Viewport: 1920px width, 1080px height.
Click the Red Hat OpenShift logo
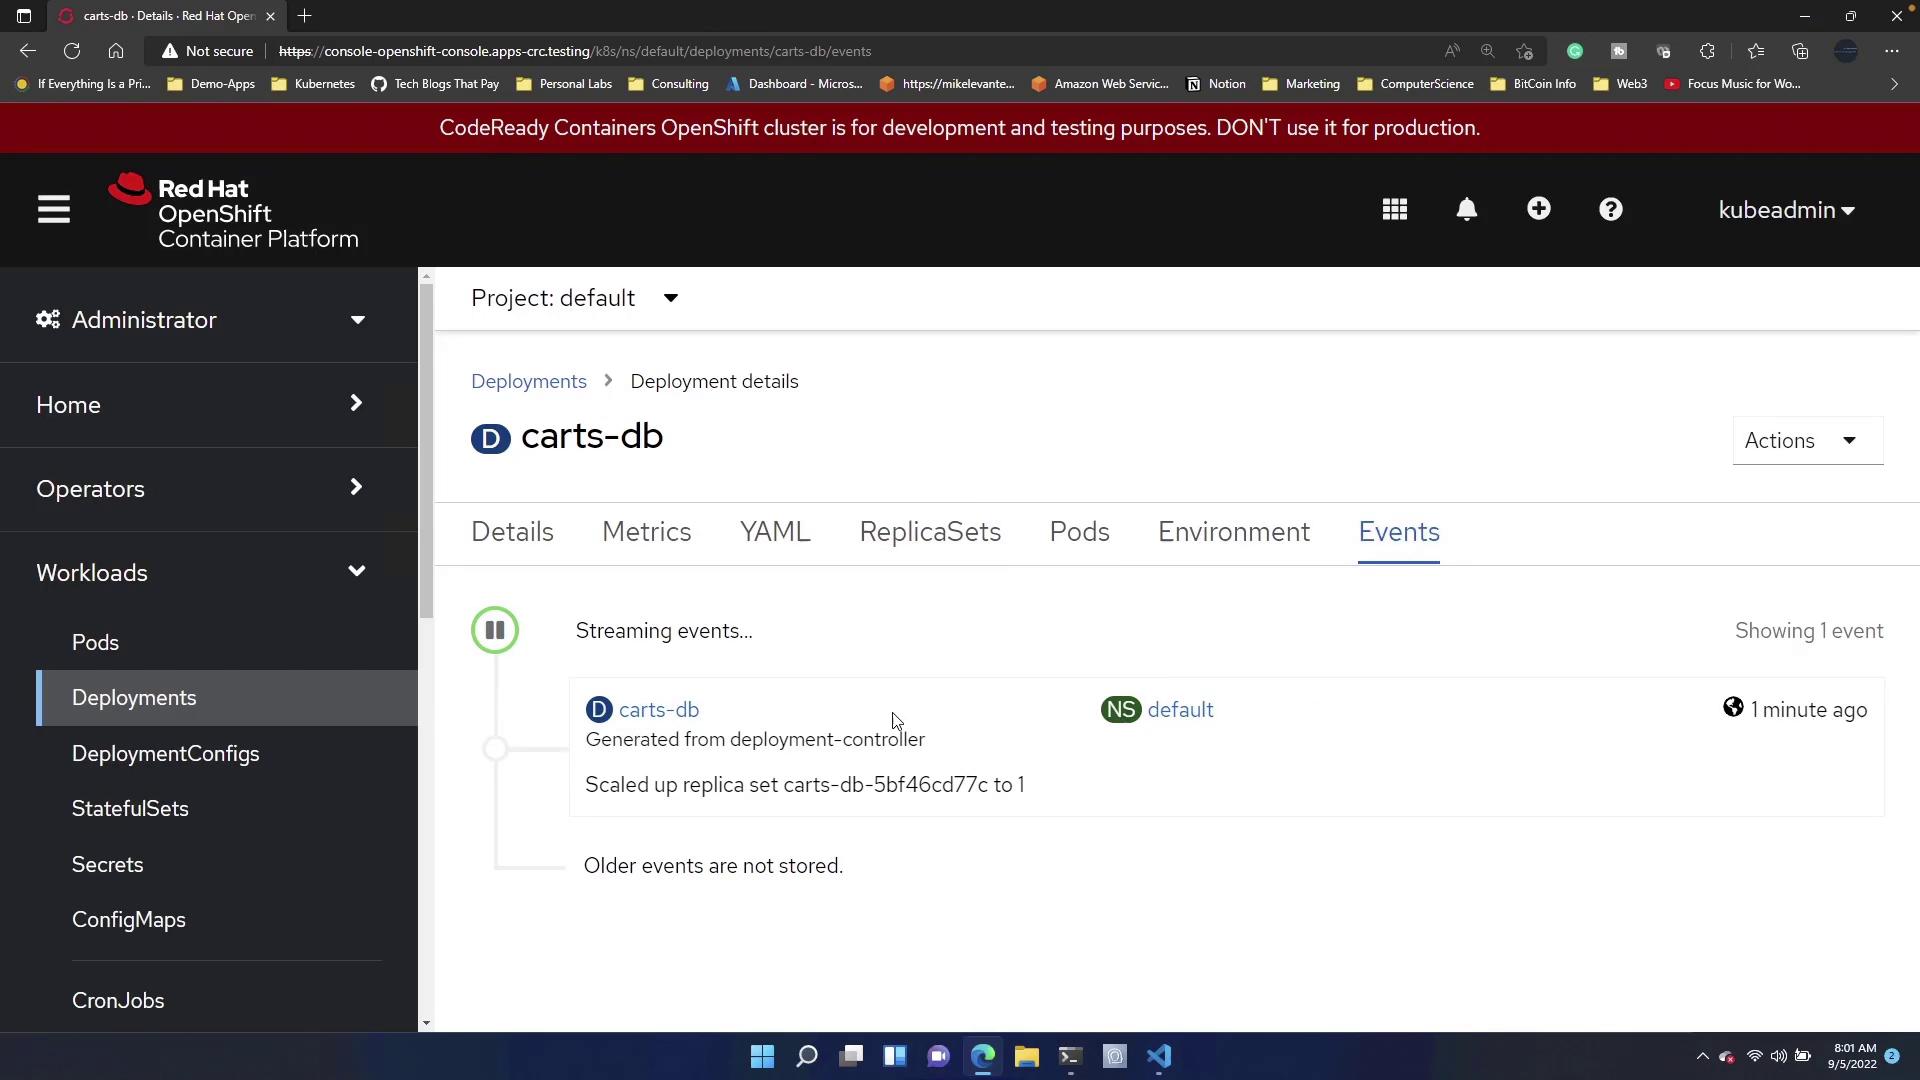[233, 212]
